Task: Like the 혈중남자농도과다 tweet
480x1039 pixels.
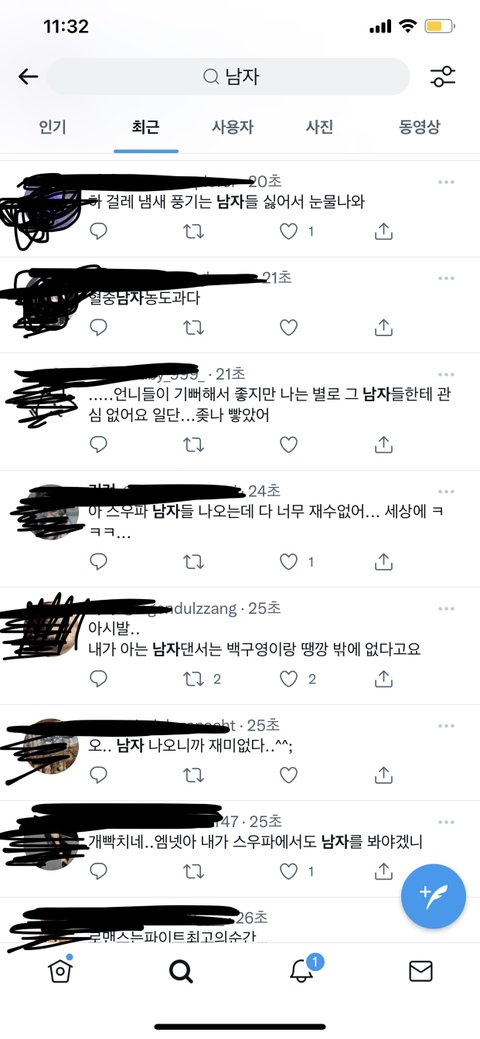Action: tap(288, 327)
